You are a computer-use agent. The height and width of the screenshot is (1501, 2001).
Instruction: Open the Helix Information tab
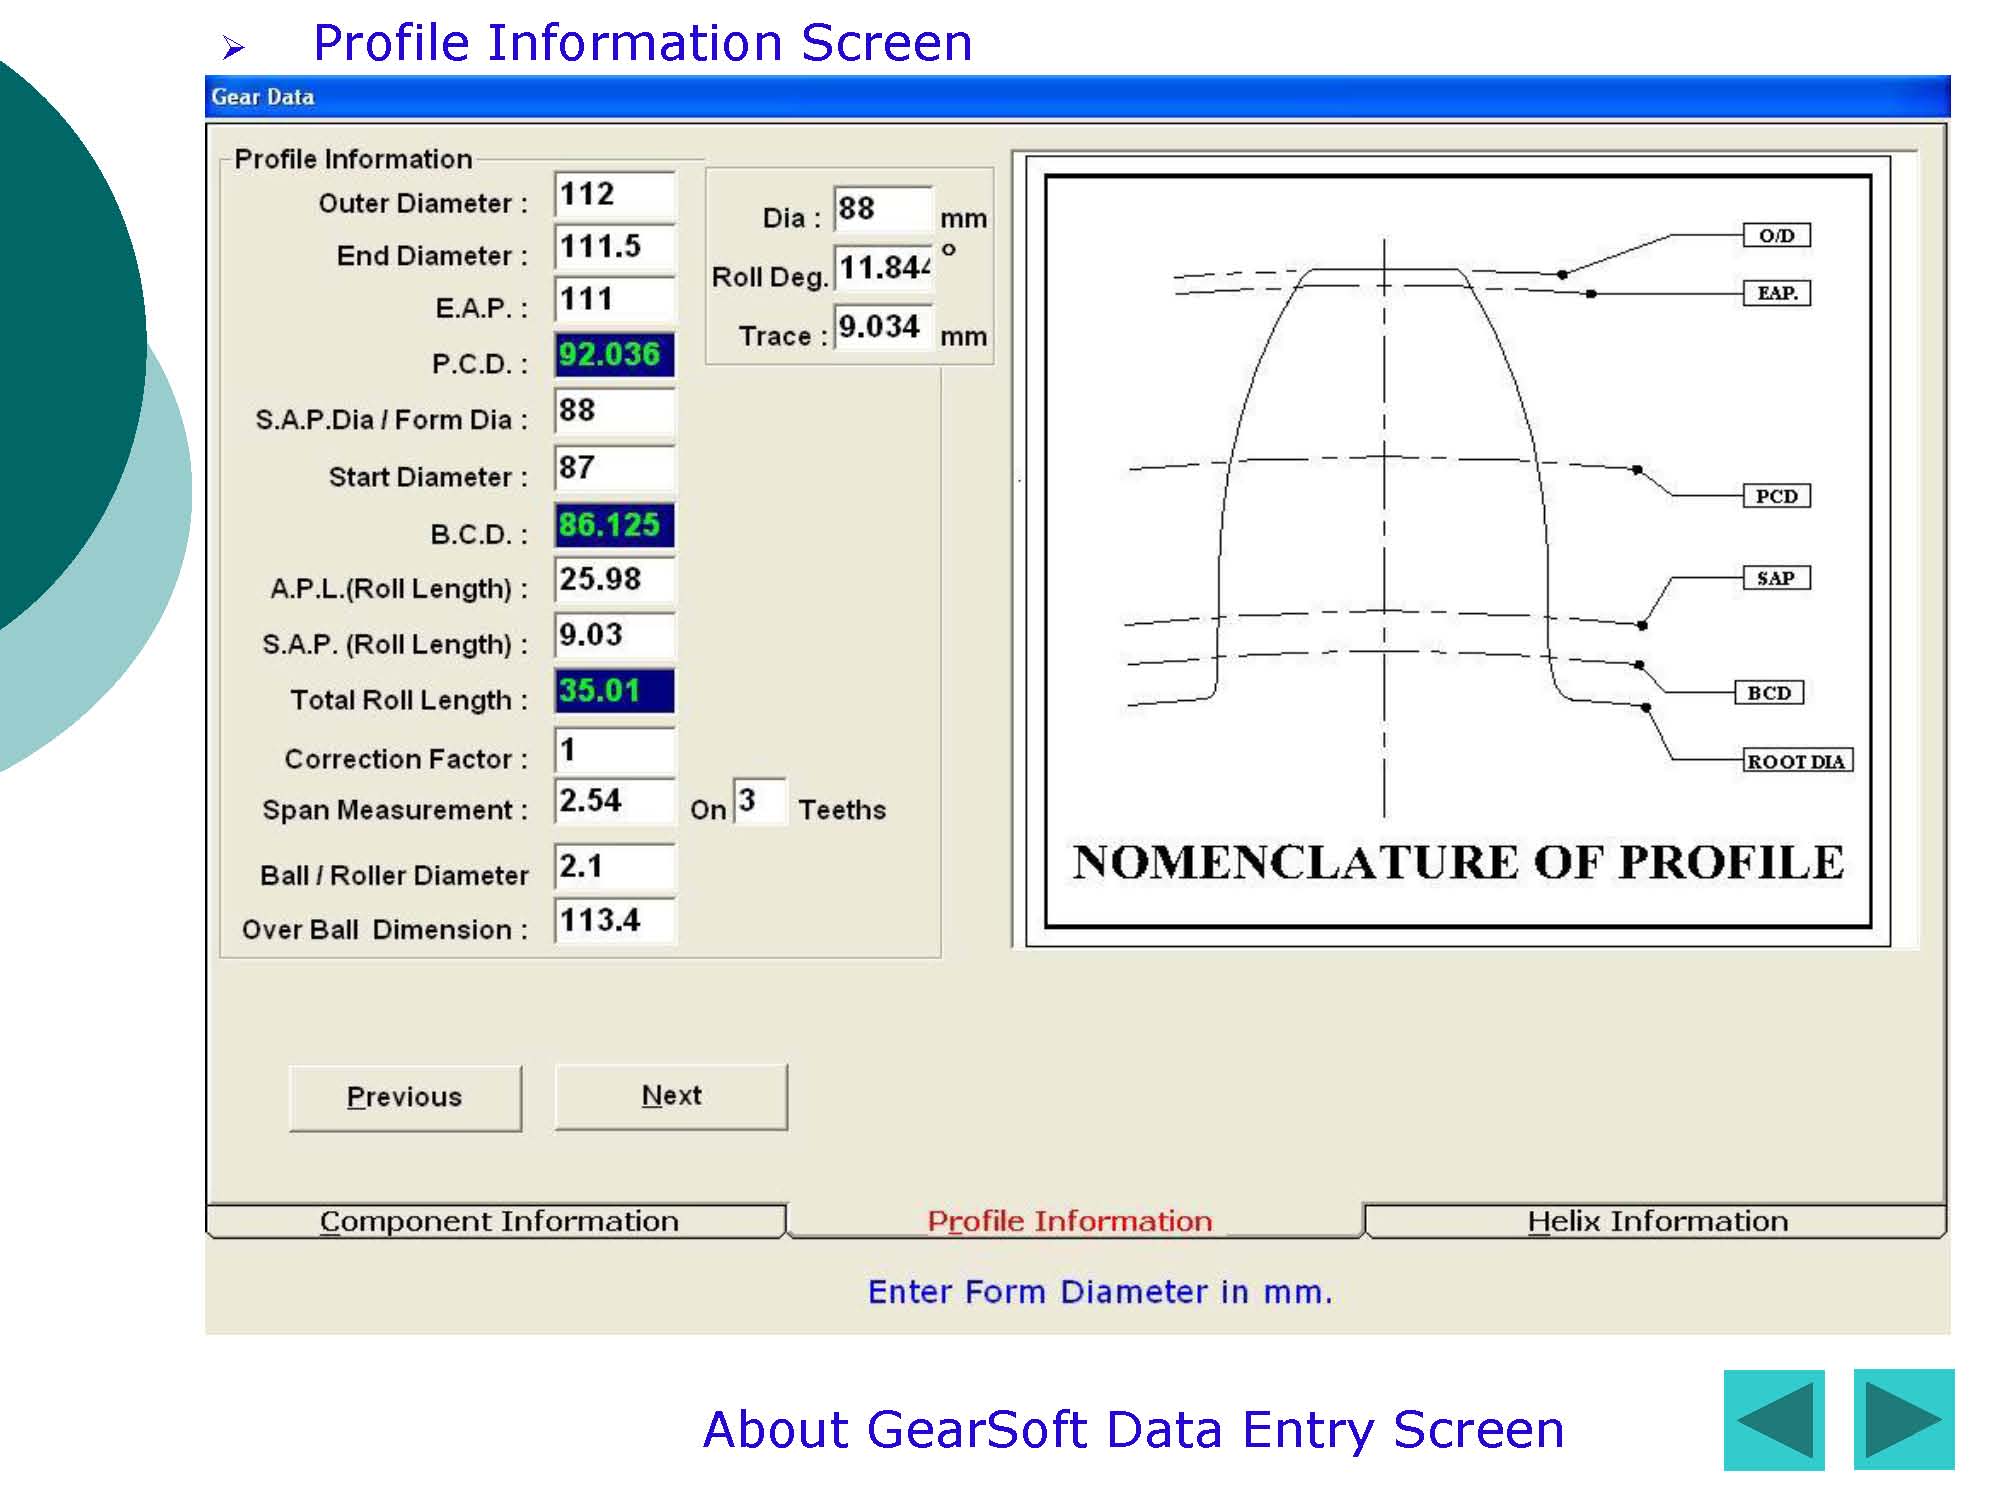[x=1656, y=1221]
